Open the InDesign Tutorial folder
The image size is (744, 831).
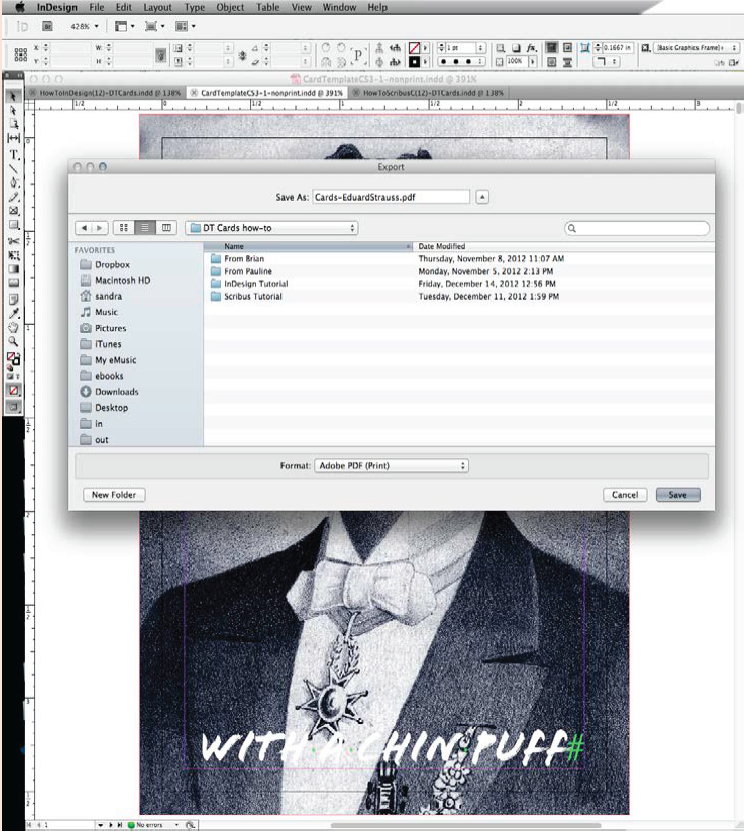(x=255, y=284)
